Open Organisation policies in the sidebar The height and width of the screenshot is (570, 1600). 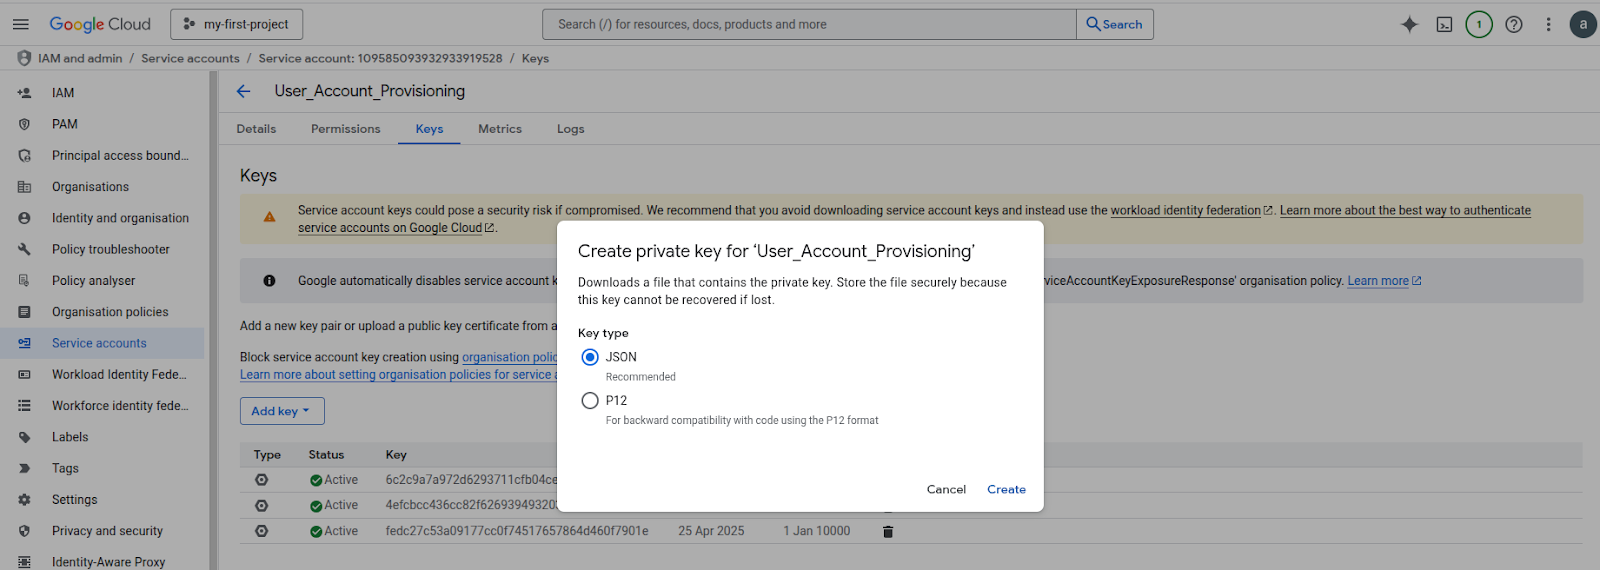[x=110, y=312]
